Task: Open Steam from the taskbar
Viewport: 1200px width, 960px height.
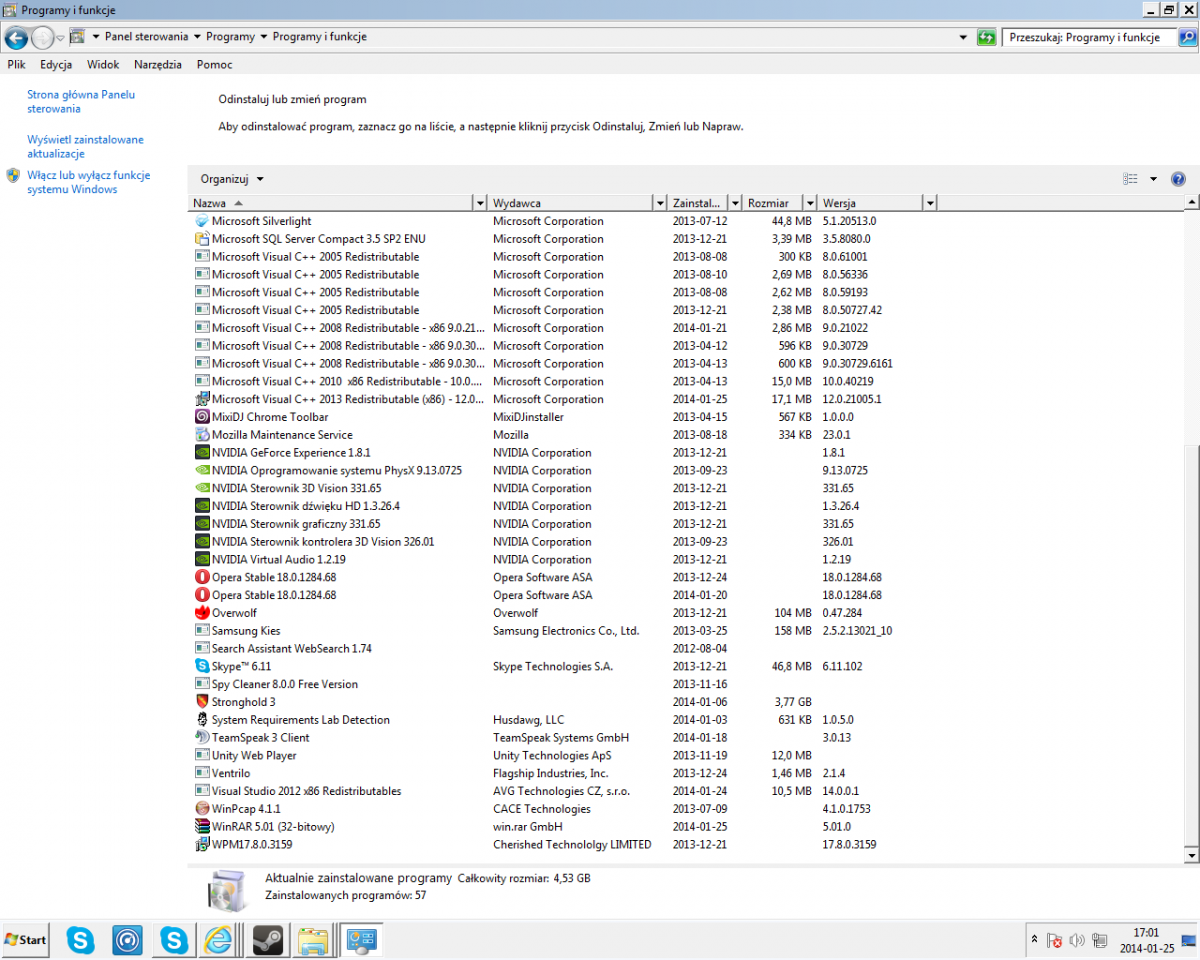Action: point(267,940)
